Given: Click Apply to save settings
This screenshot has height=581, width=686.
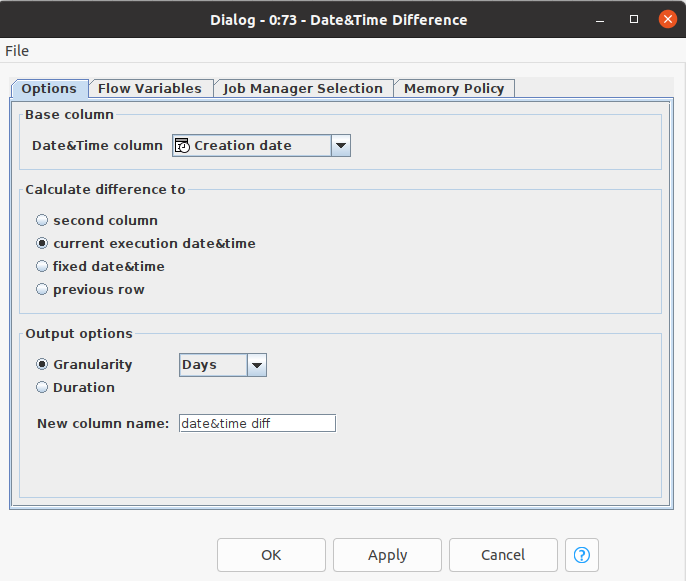Looking at the screenshot, I should (x=387, y=555).
